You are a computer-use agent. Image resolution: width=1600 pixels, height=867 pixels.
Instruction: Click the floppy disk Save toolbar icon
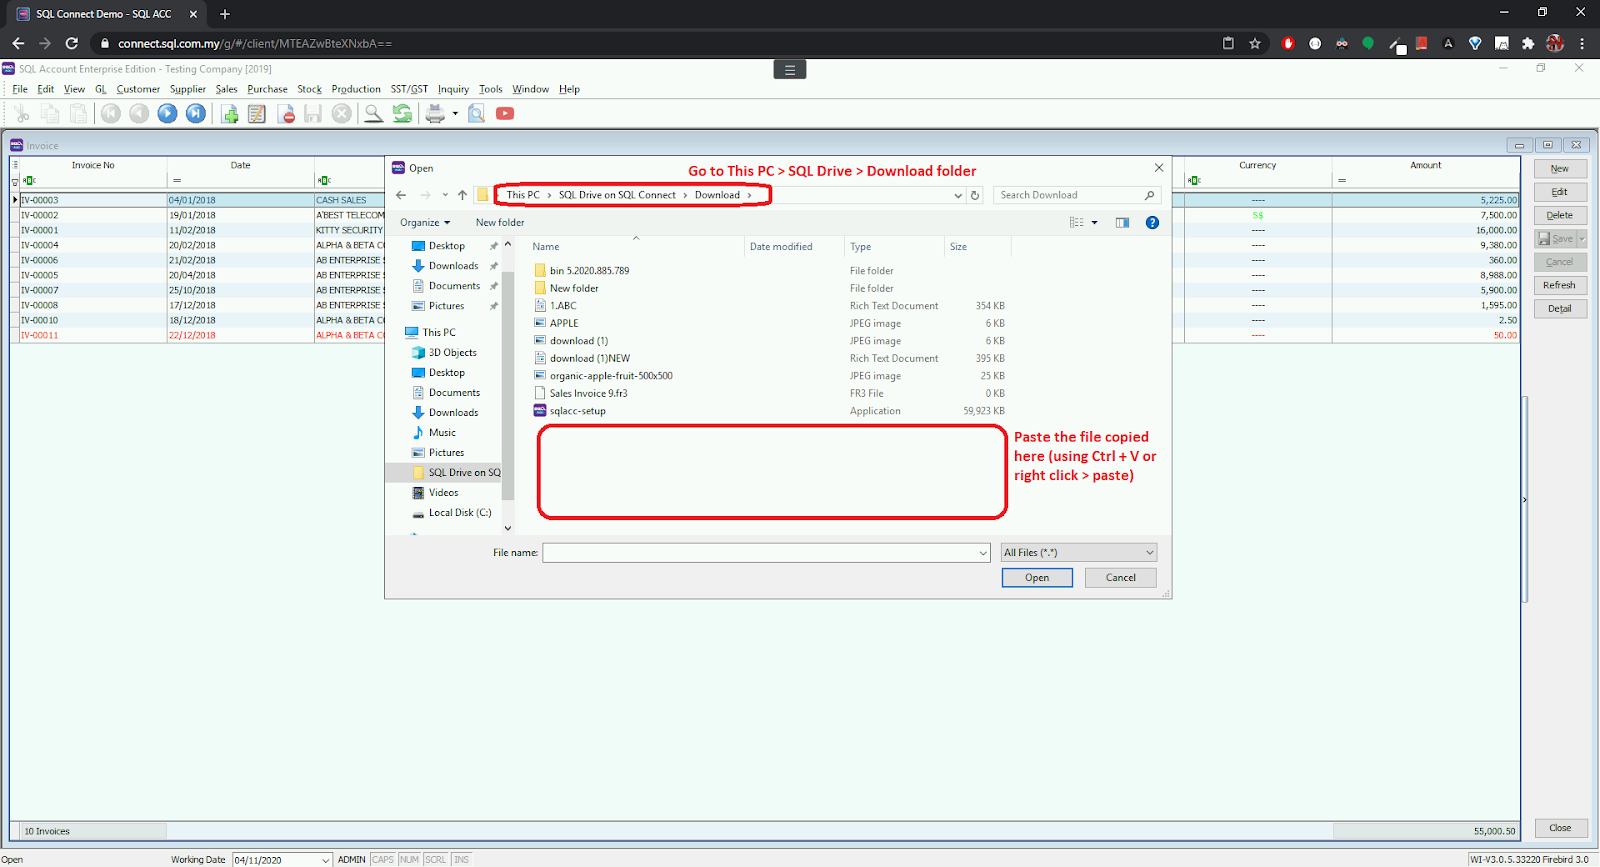click(x=313, y=114)
